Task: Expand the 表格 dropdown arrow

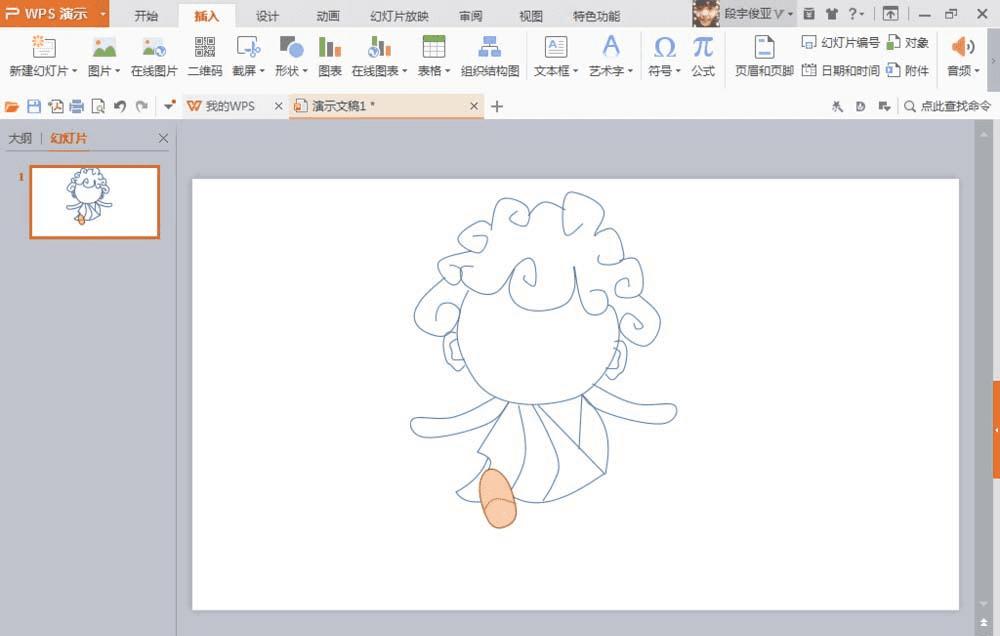Action: [448, 71]
